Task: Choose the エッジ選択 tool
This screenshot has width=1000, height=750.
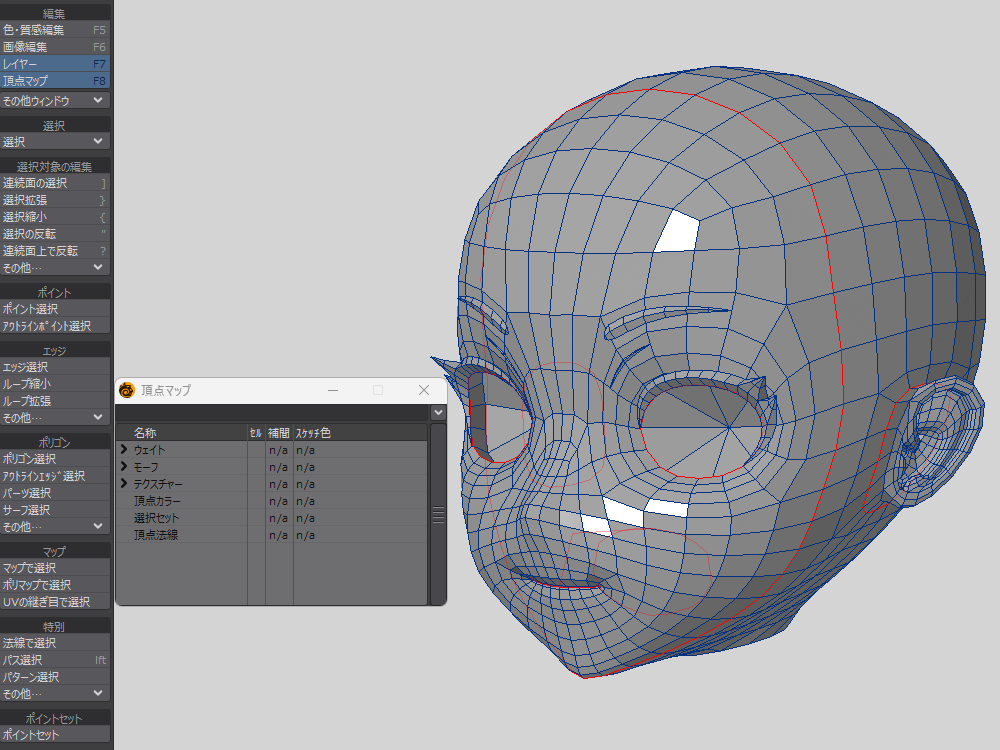Action: [x=55, y=367]
